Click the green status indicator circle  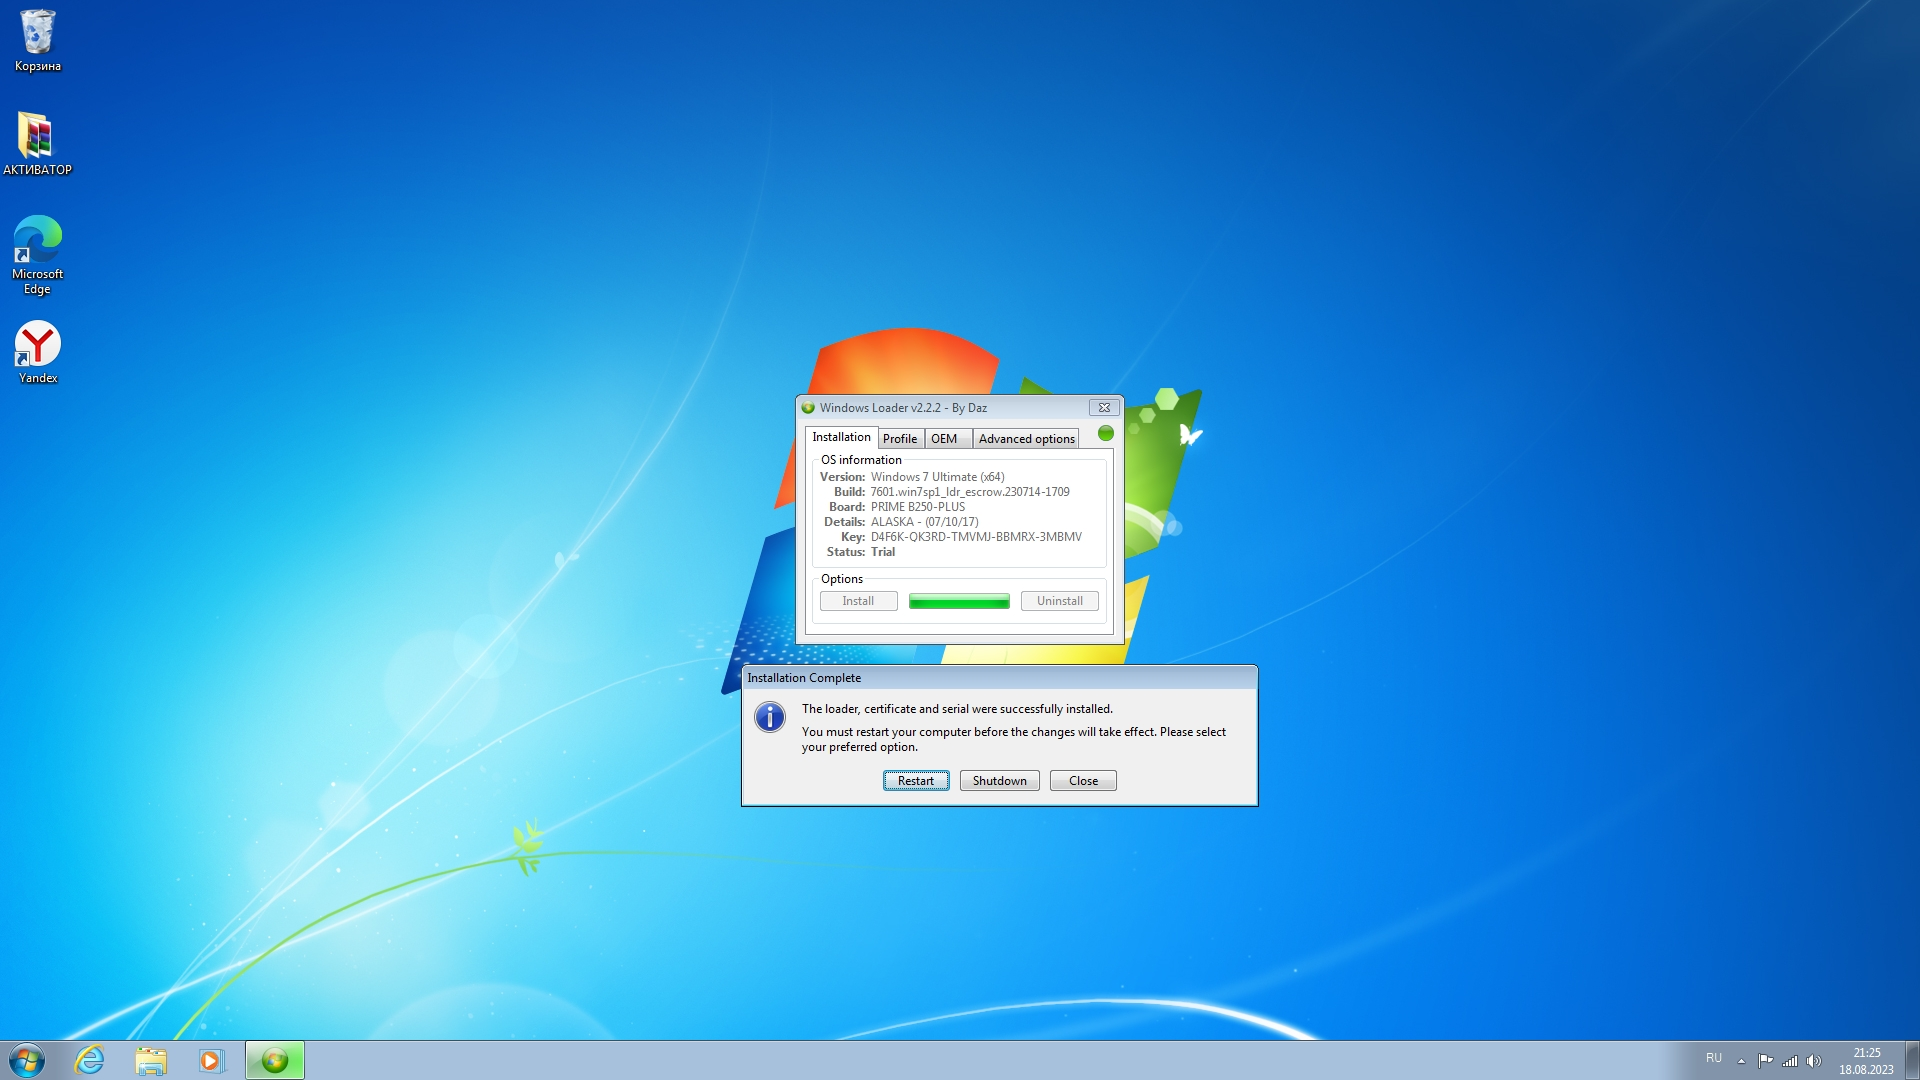click(x=1105, y=433)
